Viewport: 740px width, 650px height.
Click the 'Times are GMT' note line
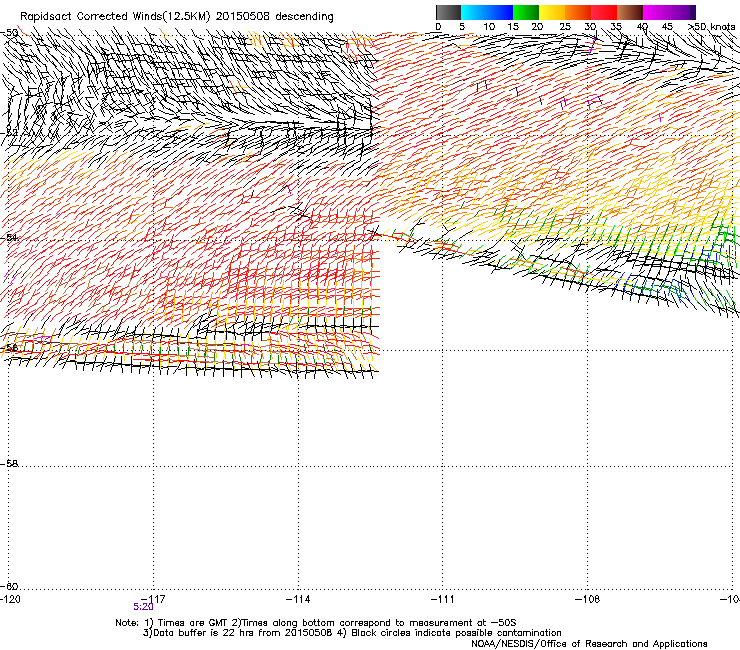click(x=316, y=623)
